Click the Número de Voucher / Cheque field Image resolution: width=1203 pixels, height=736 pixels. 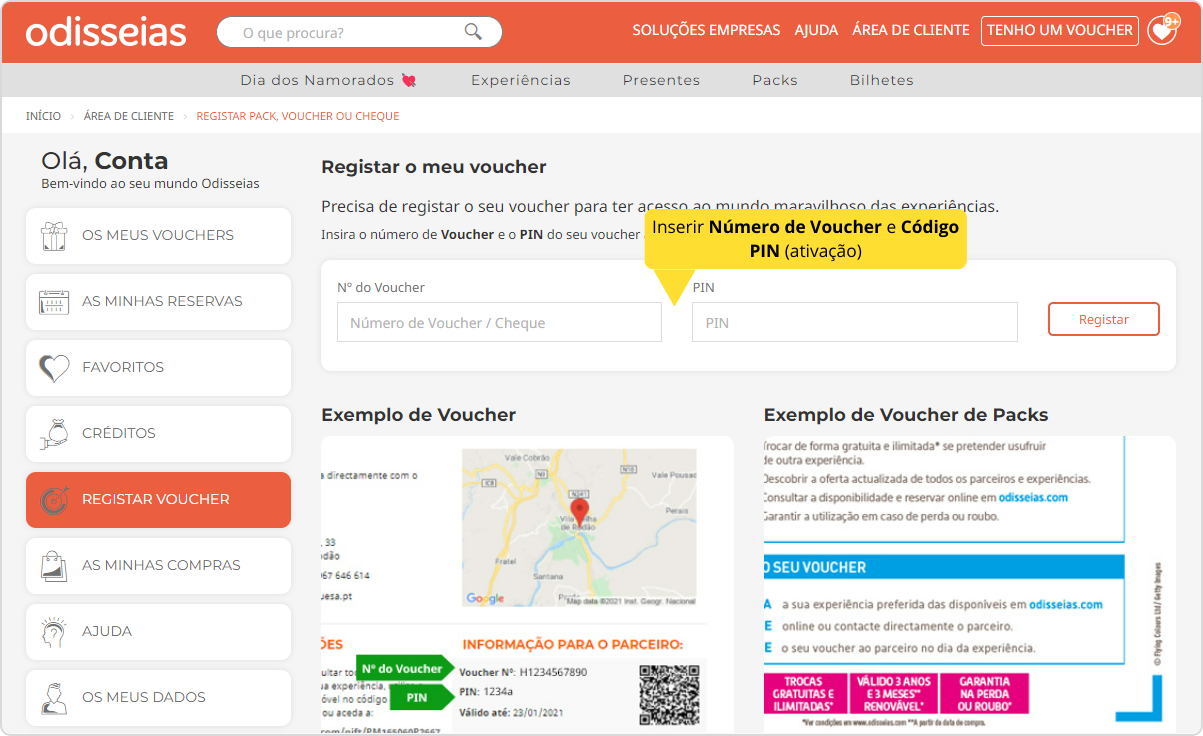[x=499, y=323]
